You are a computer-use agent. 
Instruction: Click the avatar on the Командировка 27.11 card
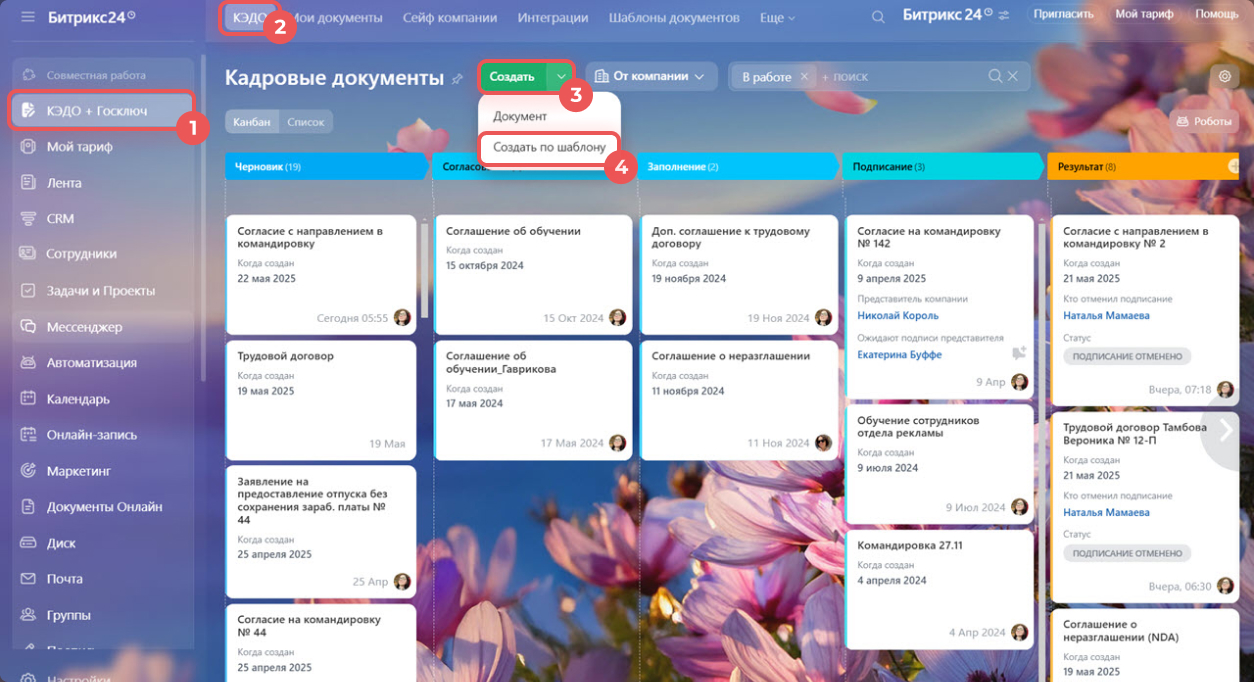coord(1019,632)
